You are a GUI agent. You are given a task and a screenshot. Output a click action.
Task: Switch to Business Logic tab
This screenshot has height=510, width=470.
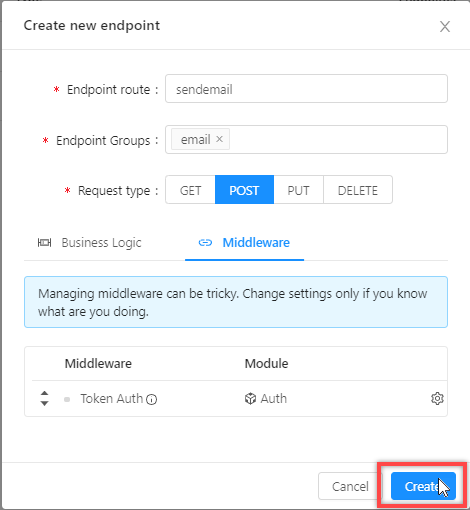click(x=89, y=243)
